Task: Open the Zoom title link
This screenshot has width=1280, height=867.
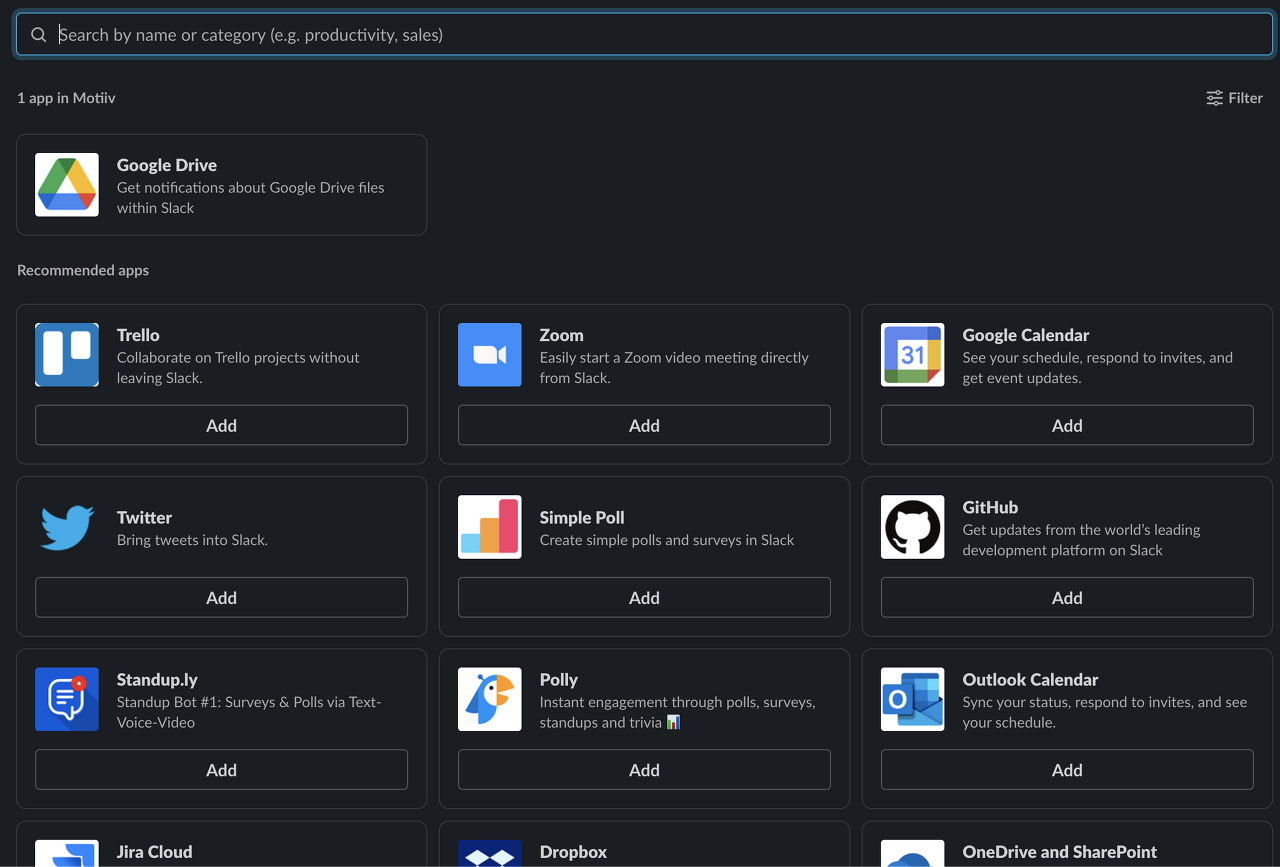Action: coord(562,335)
